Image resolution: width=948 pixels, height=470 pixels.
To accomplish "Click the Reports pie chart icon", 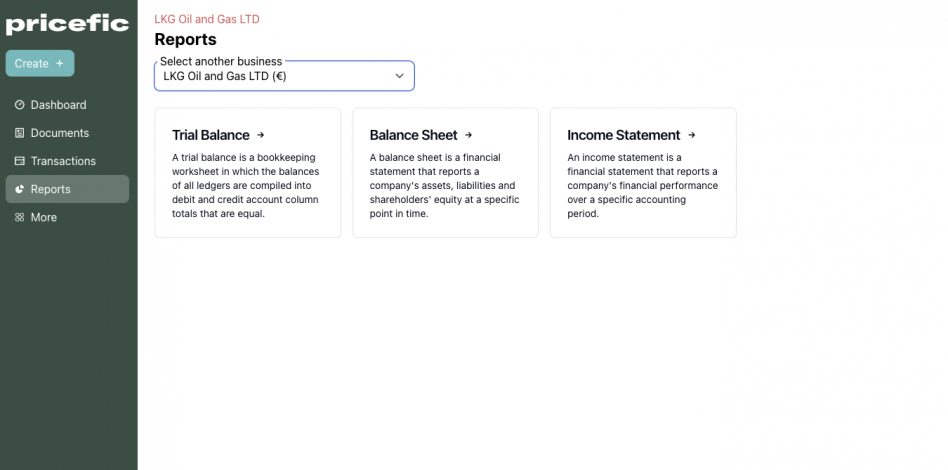I will click(x=19, y=189).
